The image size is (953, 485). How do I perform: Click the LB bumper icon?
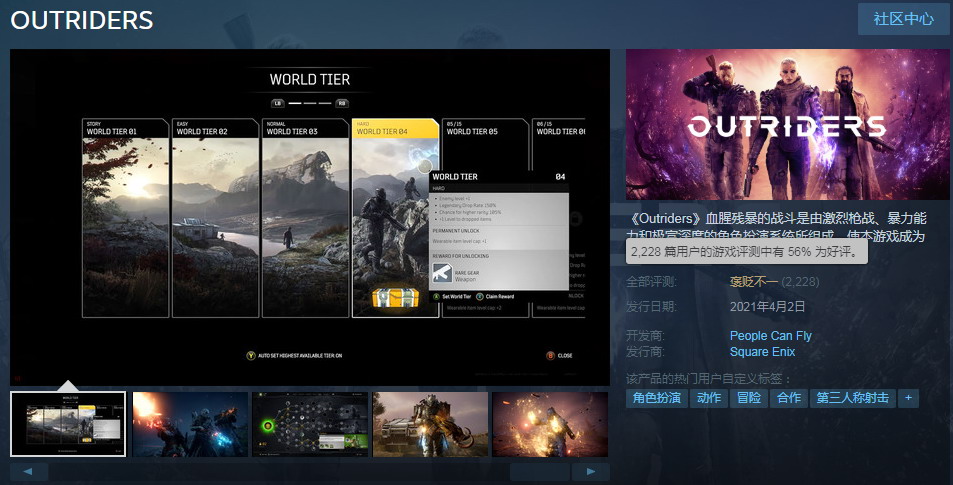tap(278, 103)
